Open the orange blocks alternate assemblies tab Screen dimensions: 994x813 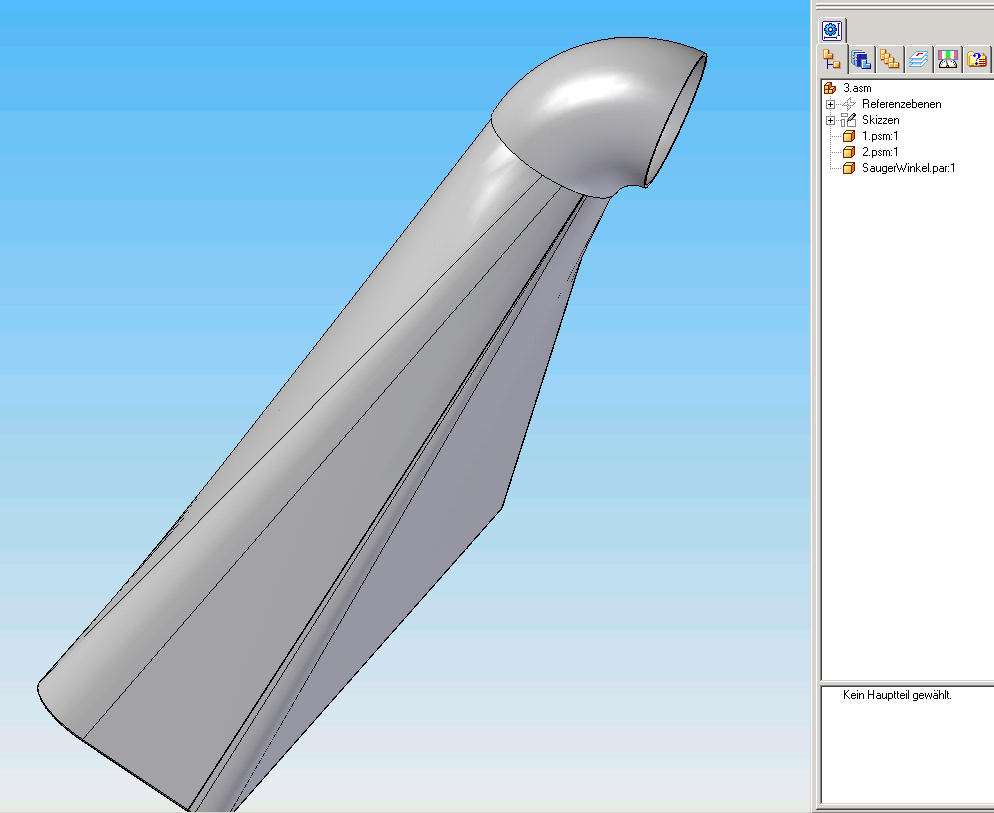coord(889,60)
